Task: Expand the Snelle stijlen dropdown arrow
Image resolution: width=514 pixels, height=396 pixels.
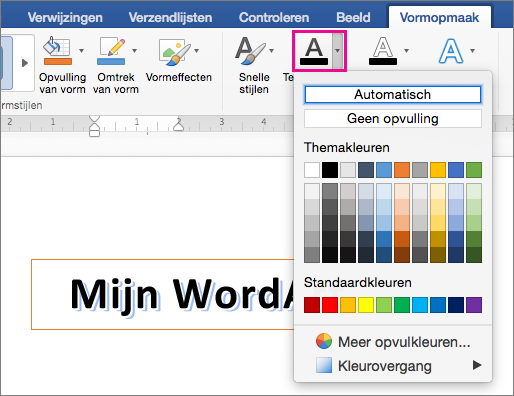Action: click(272, 51)
